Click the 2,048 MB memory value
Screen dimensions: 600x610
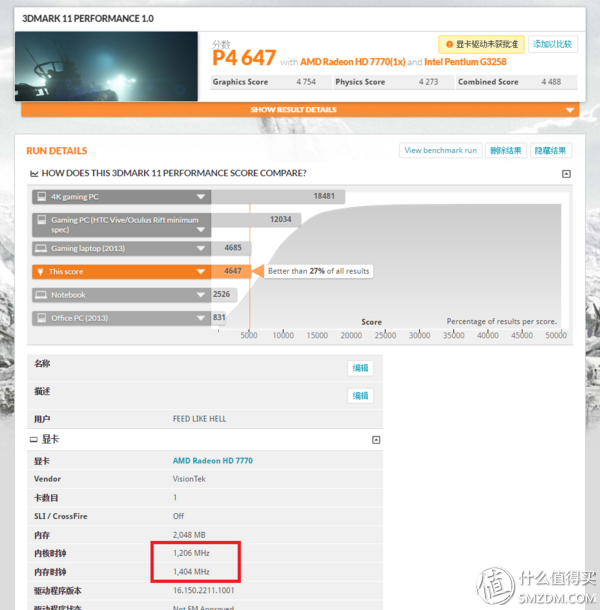[x=189, y=535]
